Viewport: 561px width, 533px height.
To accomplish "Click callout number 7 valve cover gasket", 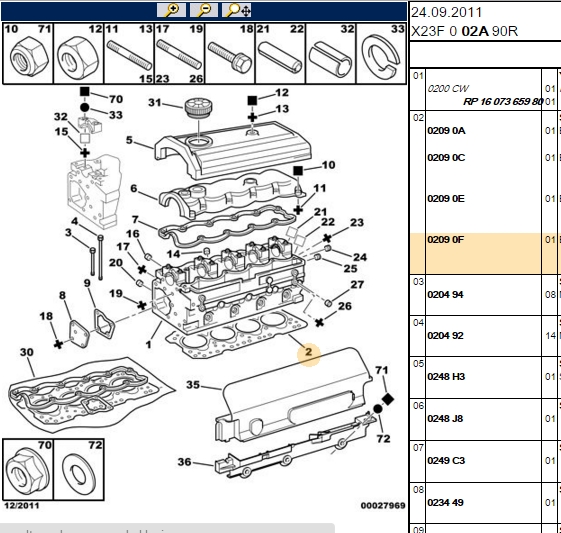I will [135, 219].
